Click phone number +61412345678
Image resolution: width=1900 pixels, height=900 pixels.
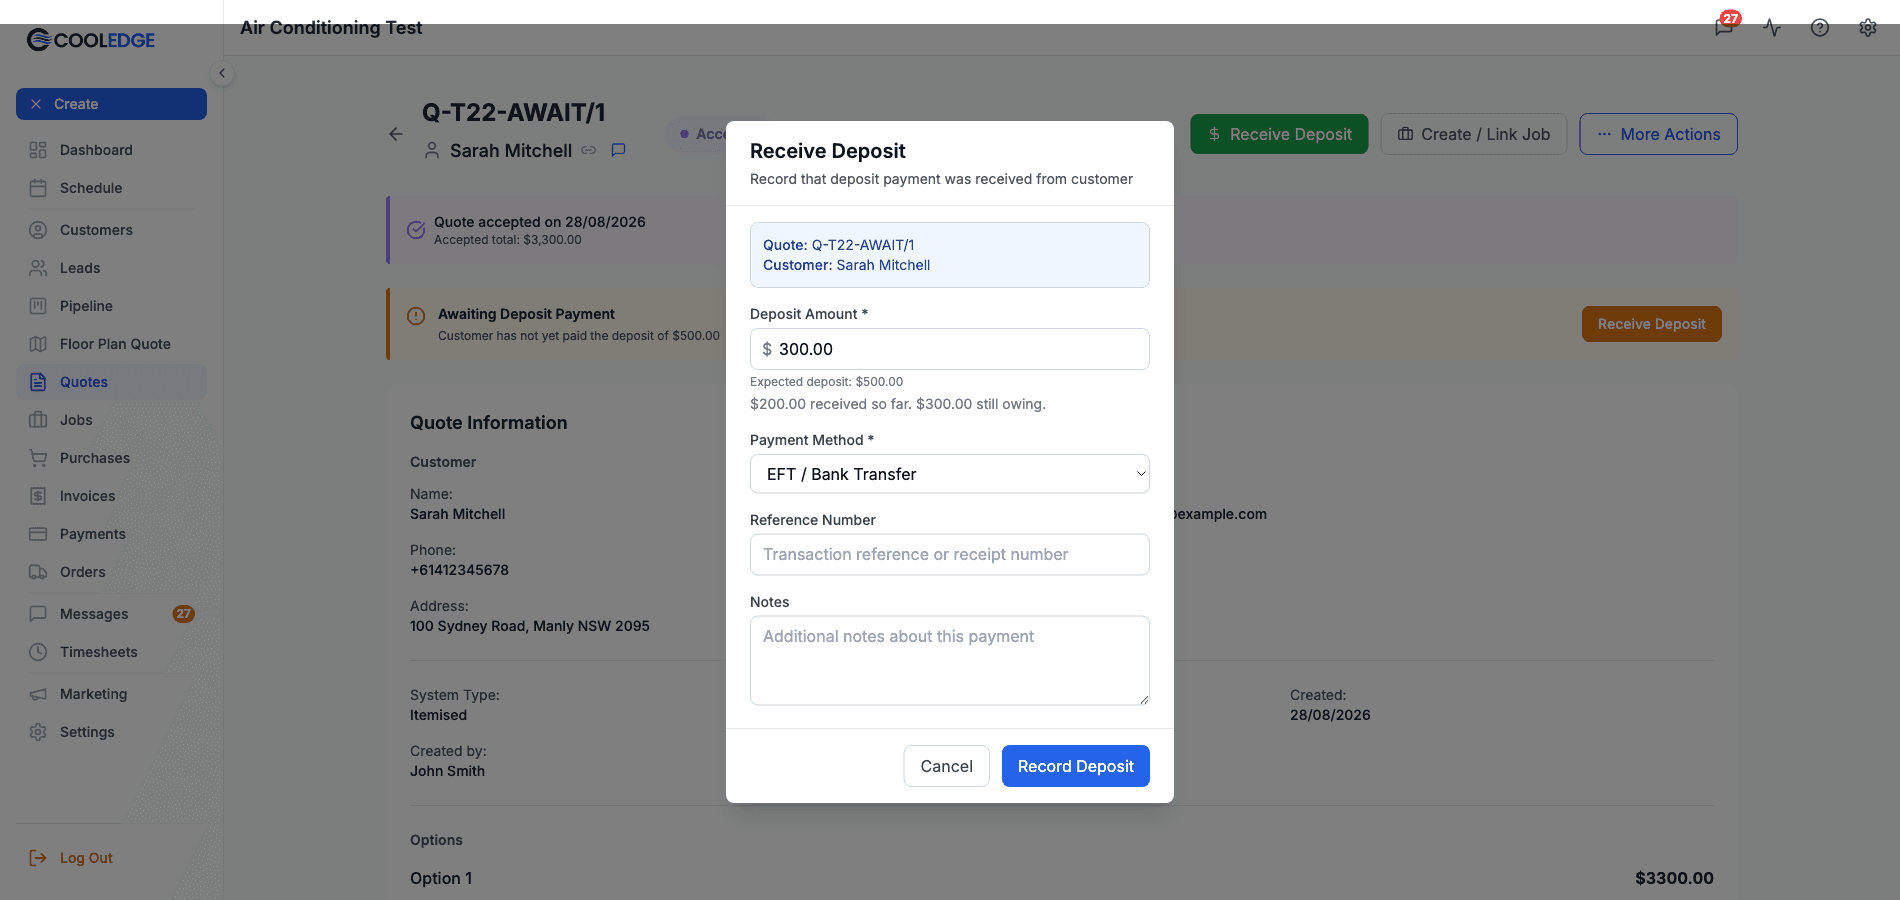click(x=459, y=570)
